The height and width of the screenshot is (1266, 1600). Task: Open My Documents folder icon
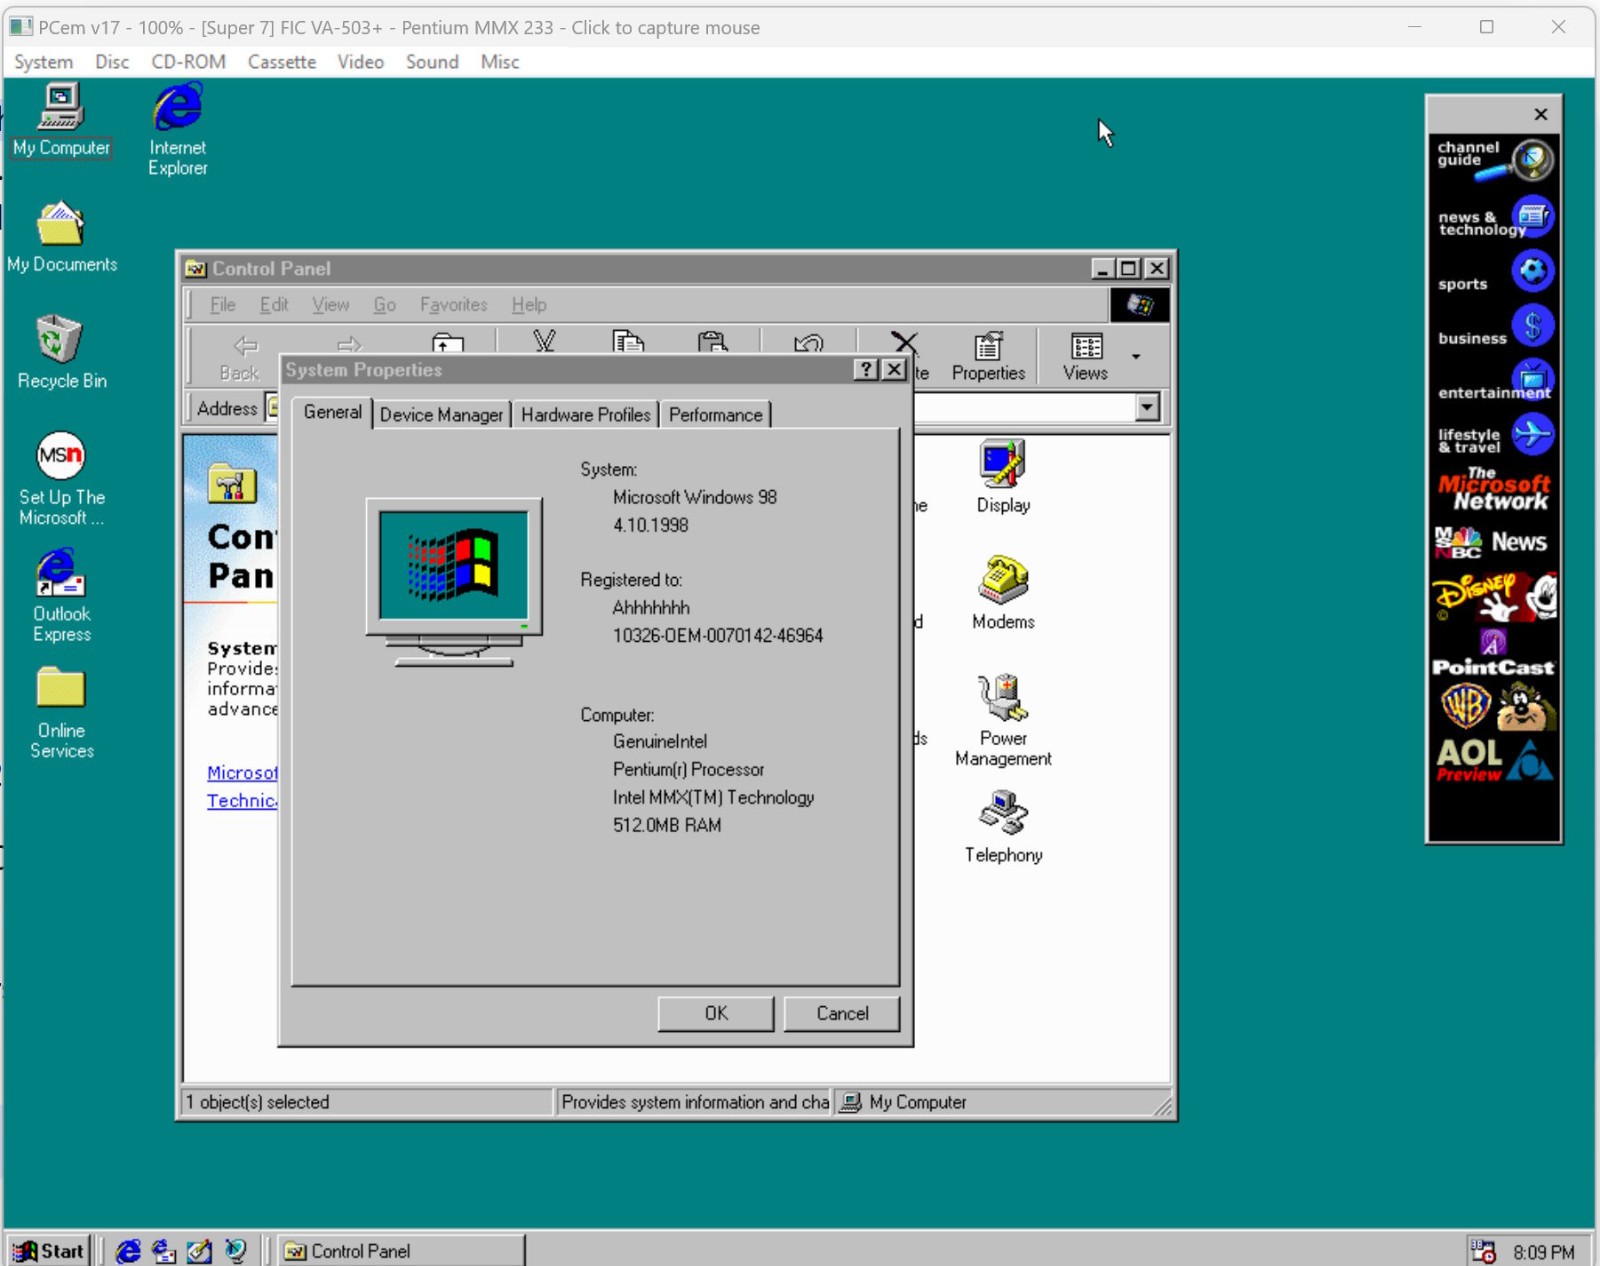click(61, 237)
